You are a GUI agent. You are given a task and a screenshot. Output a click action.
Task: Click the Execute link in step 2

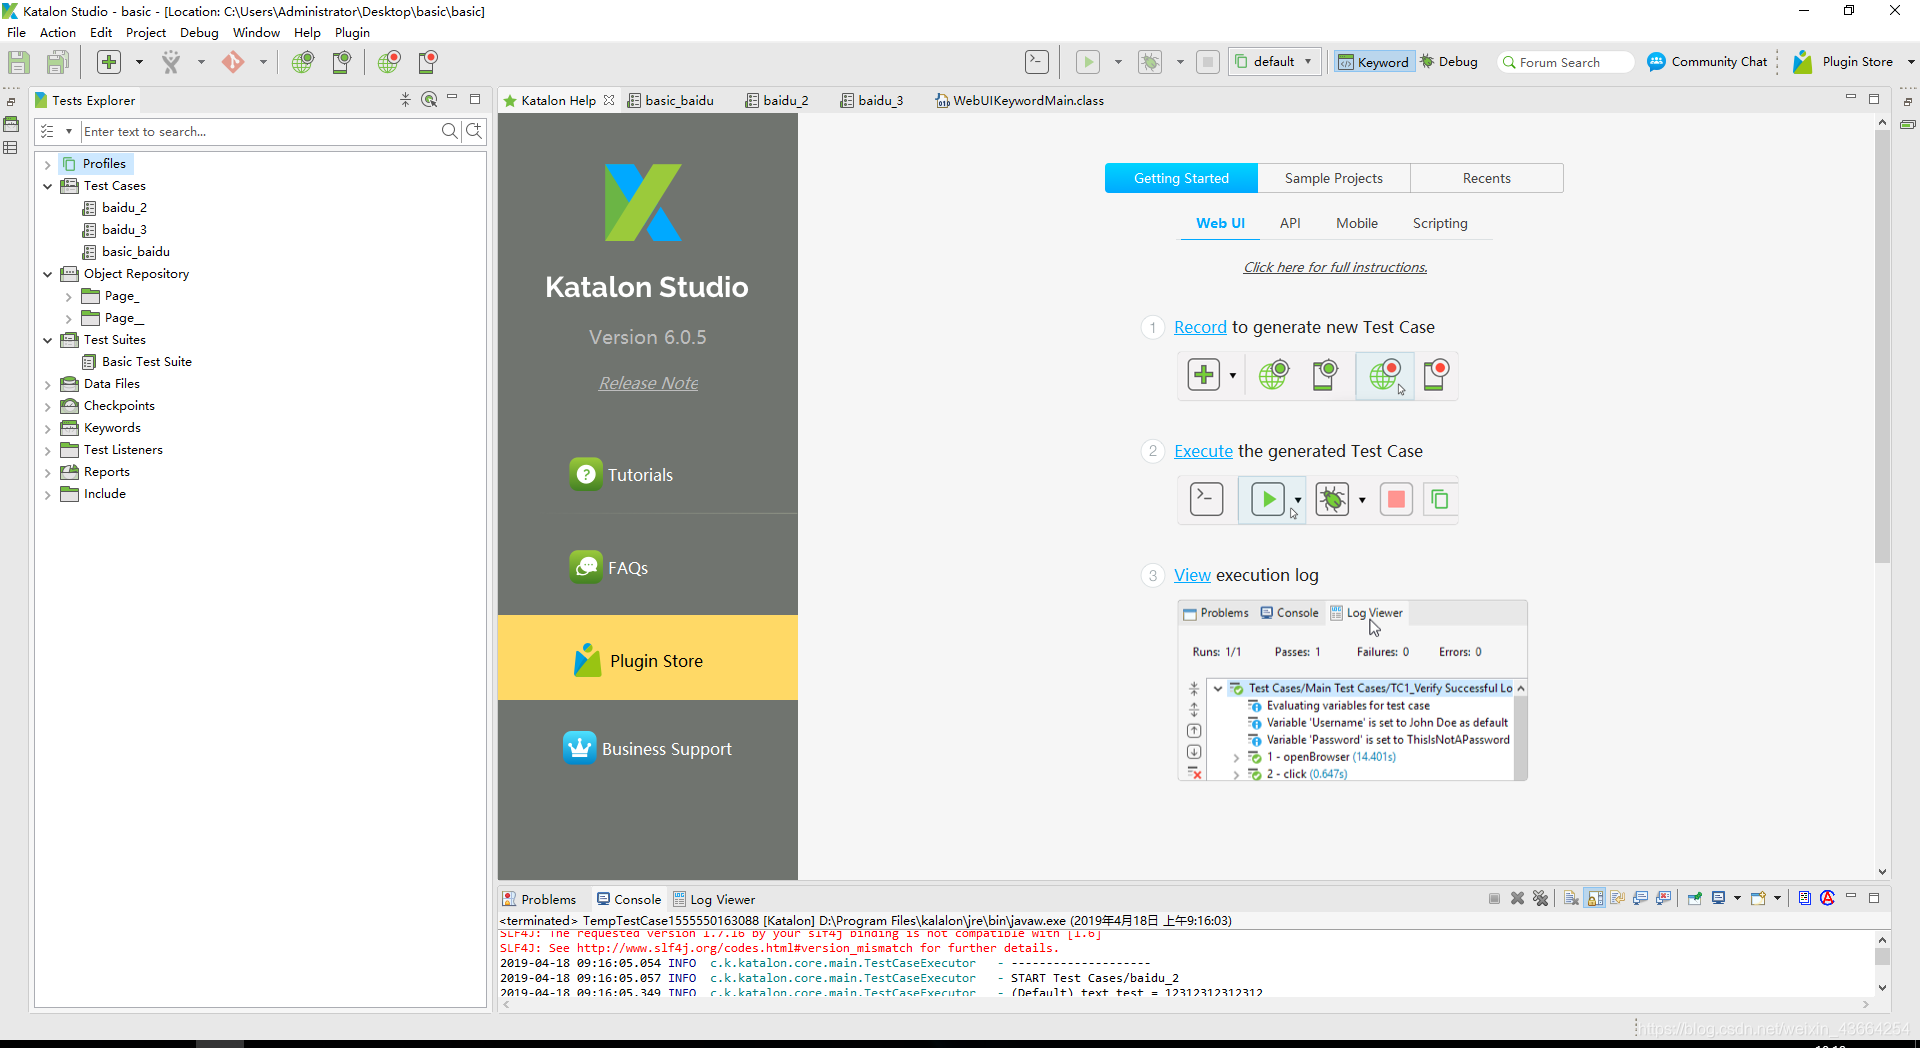pos(1203,451)
